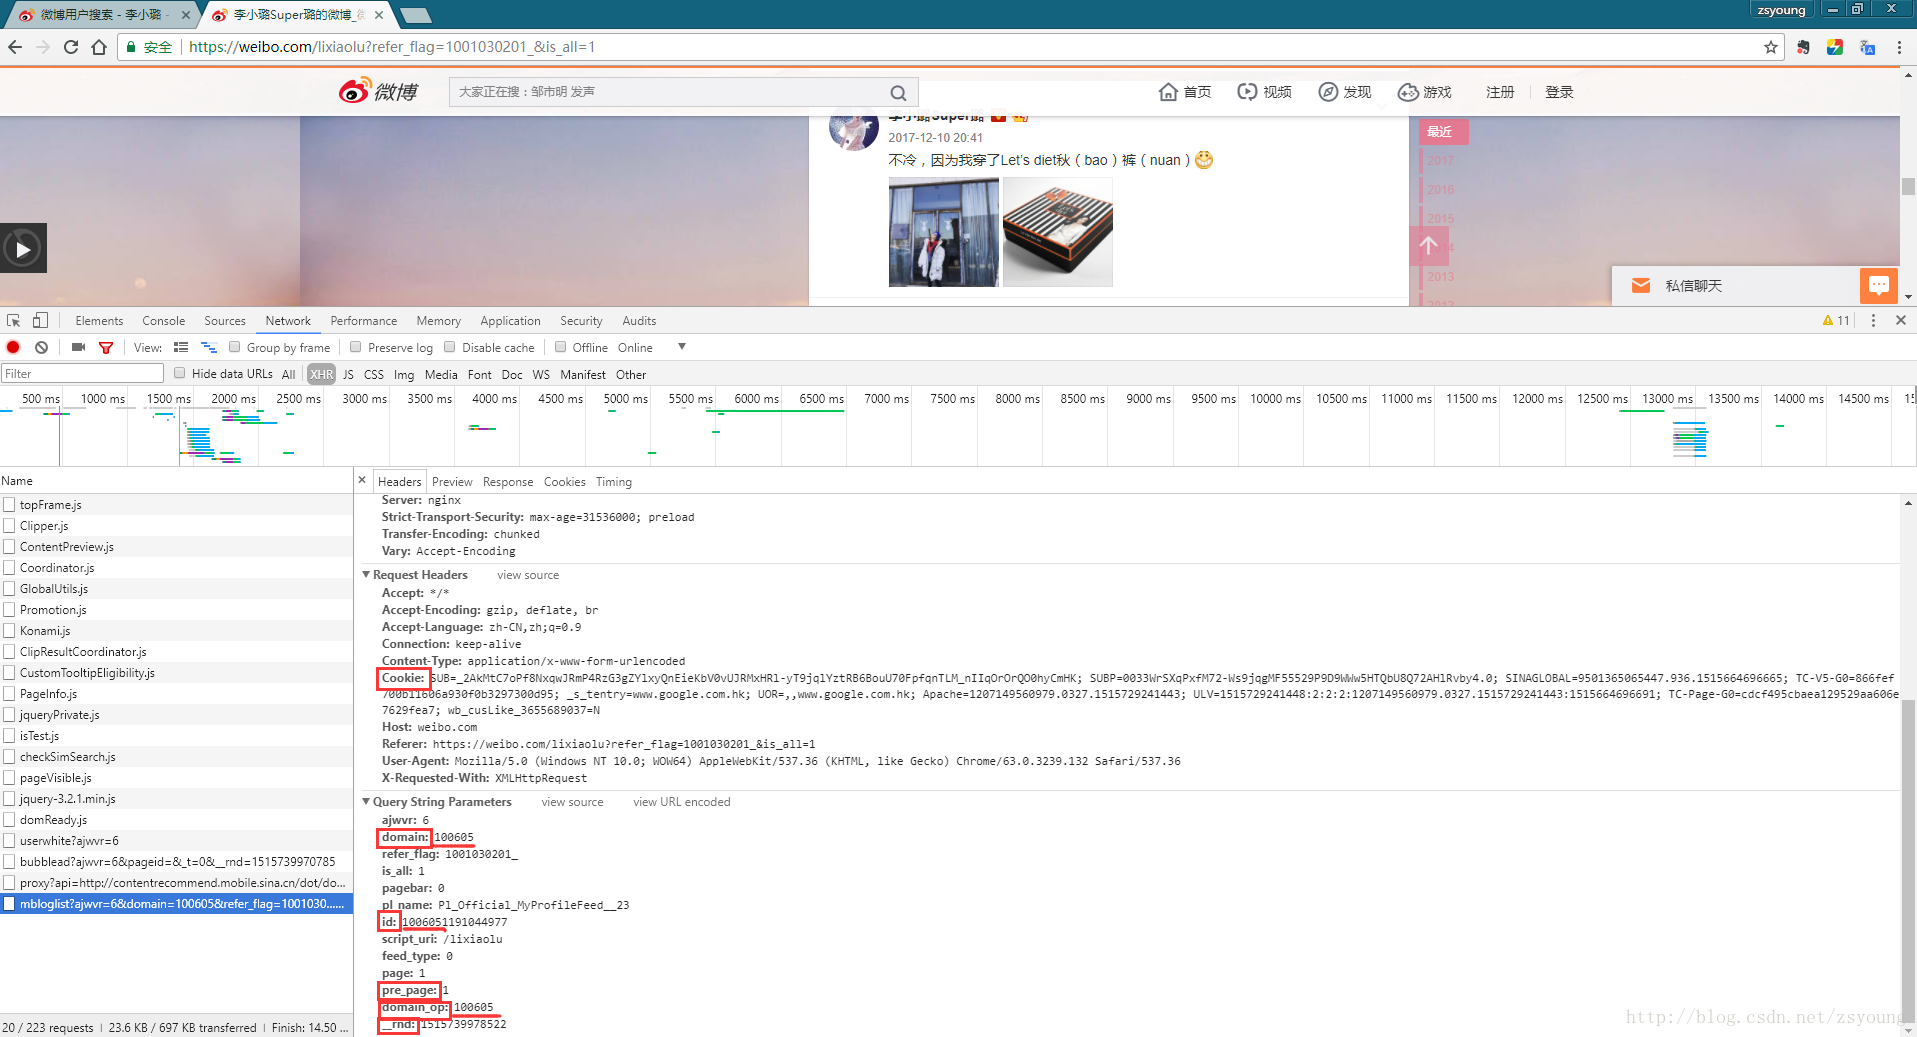
Task: Click the 最近 recent timeline marker
Action: coord(1444,132)
